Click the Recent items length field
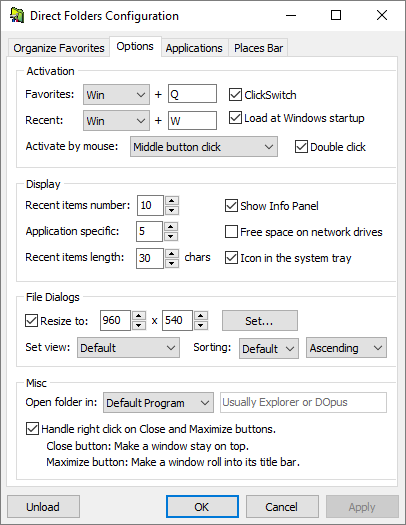Screen dimensions: 406x525 pos(150,258)
